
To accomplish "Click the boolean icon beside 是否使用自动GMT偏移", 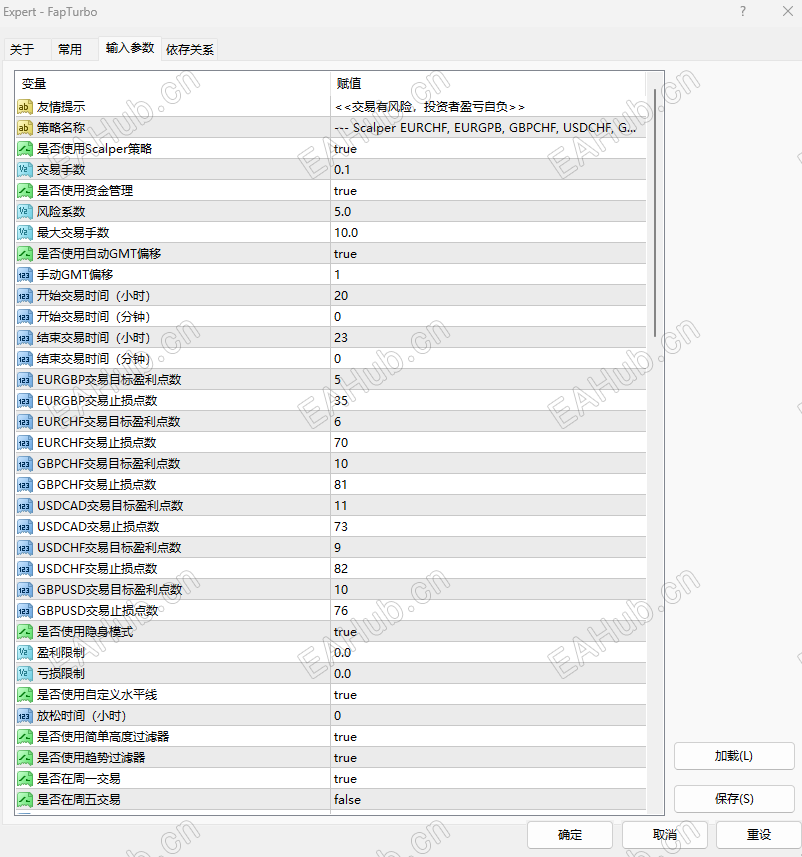I will coord(25,254).
